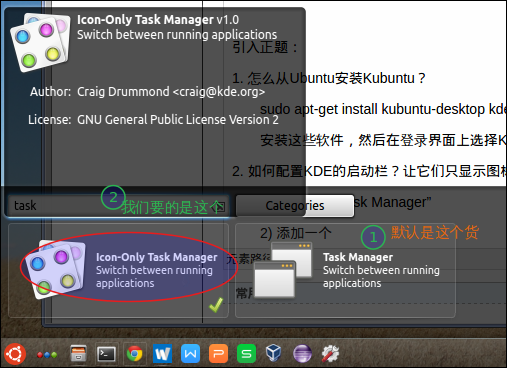The width and height of the screenshot is (507, 368).
Task: Open the file cabinet file manager icon
Action: (79, 354)
